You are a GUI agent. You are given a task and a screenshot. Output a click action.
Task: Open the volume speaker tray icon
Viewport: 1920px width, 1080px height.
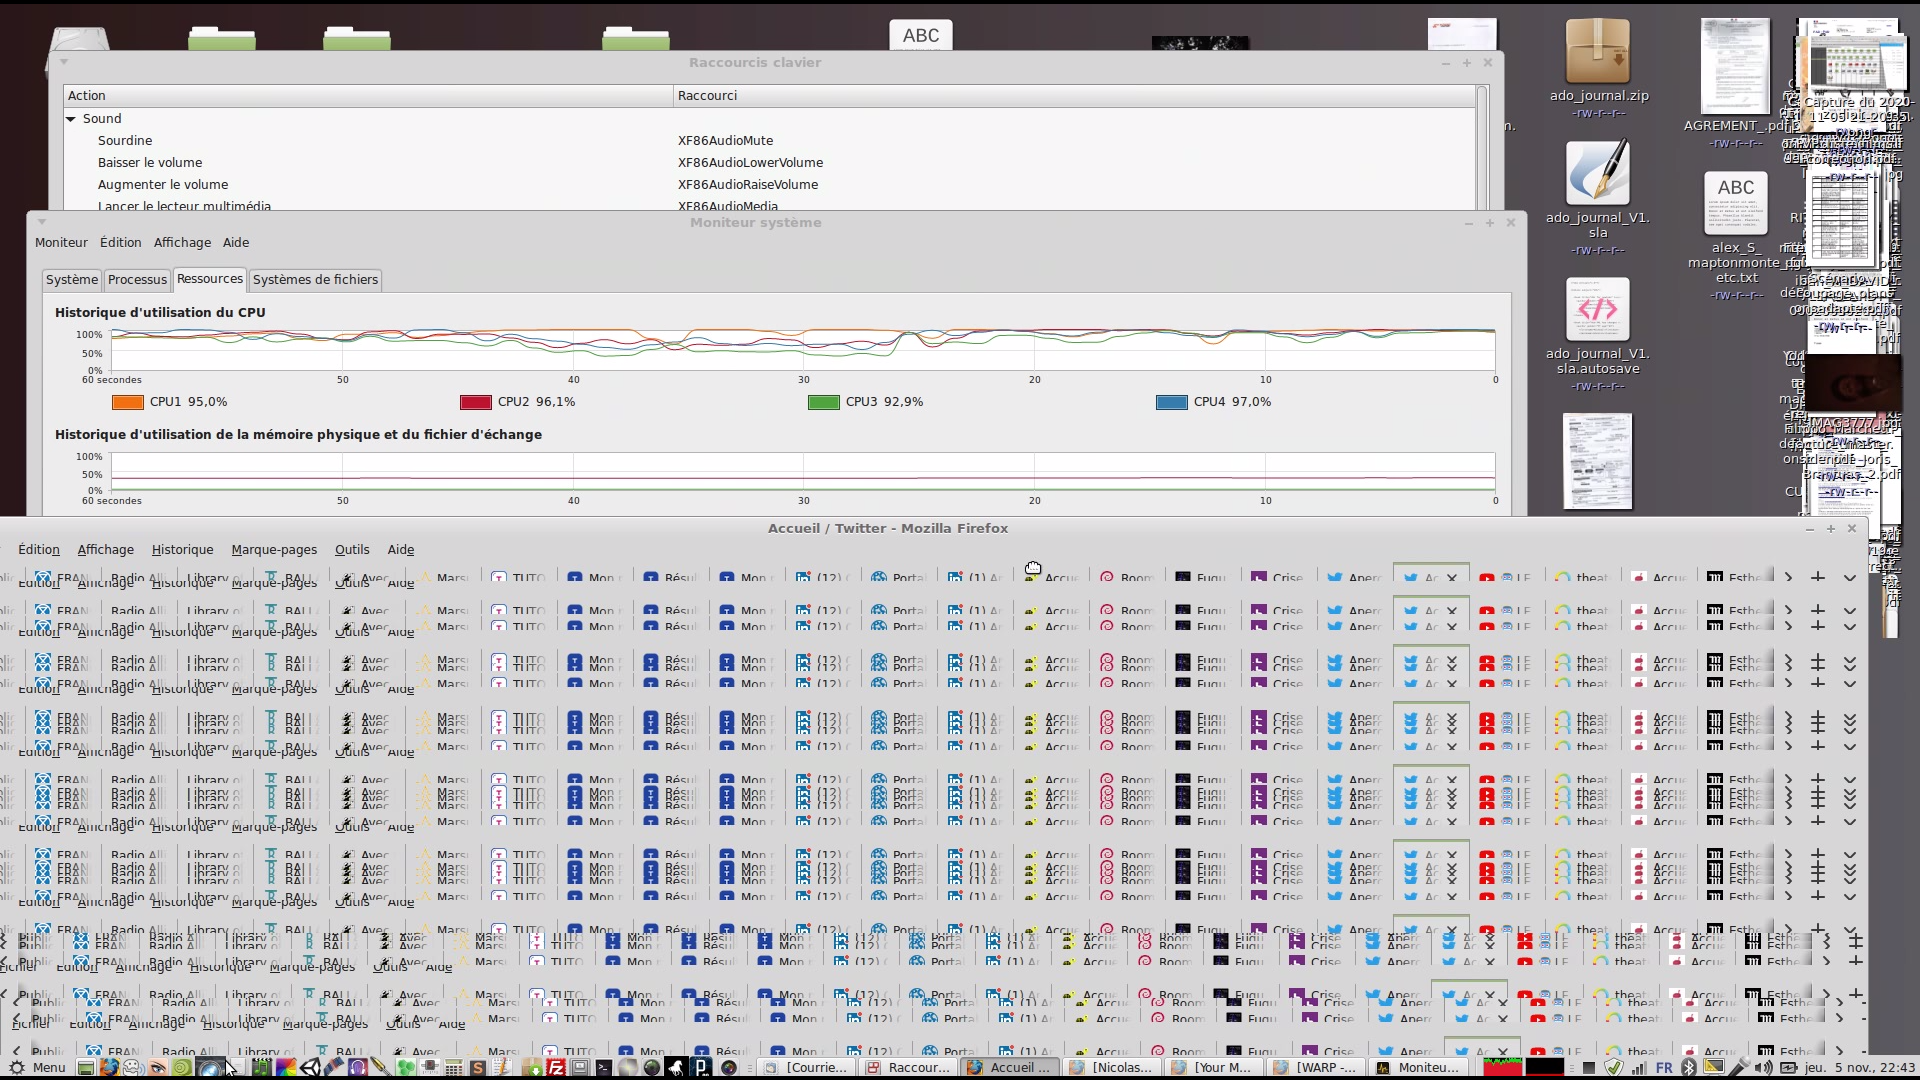pyautogui.click(x=1763, y=1067)
